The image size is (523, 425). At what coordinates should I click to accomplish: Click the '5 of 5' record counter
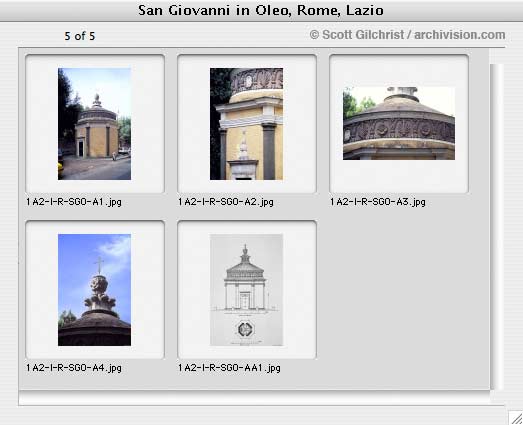point(80,36)
